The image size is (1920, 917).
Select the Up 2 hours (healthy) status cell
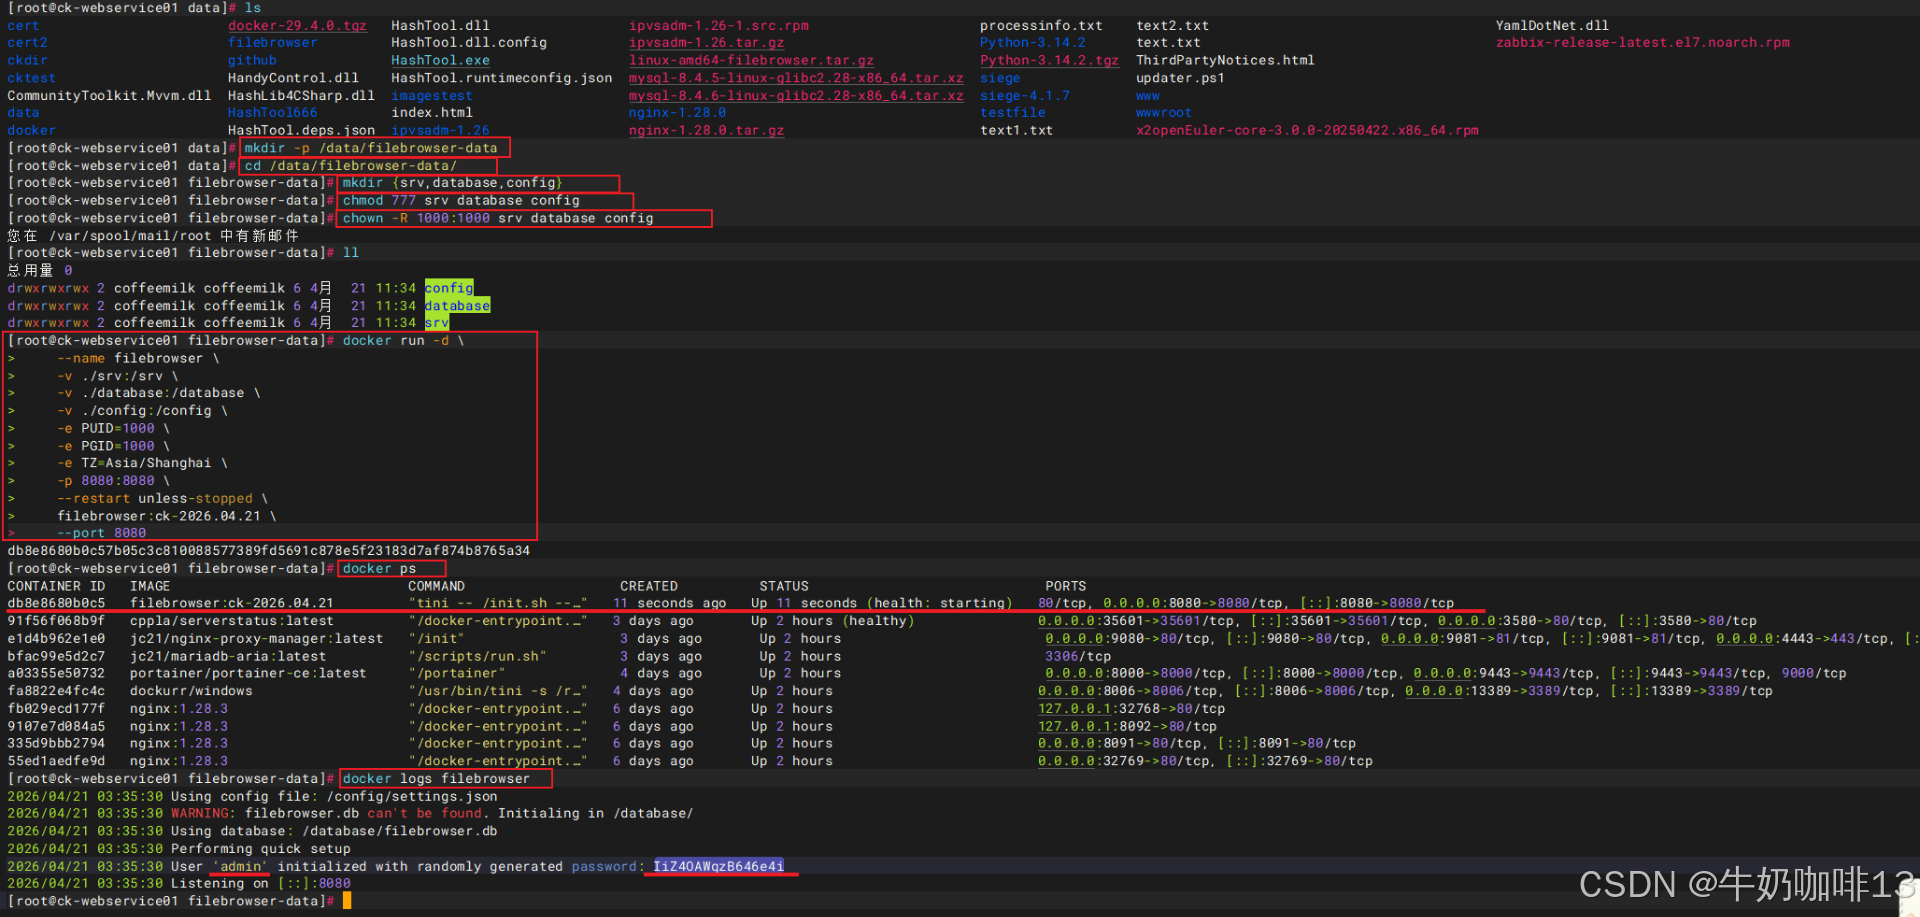(x=832, y=621)
